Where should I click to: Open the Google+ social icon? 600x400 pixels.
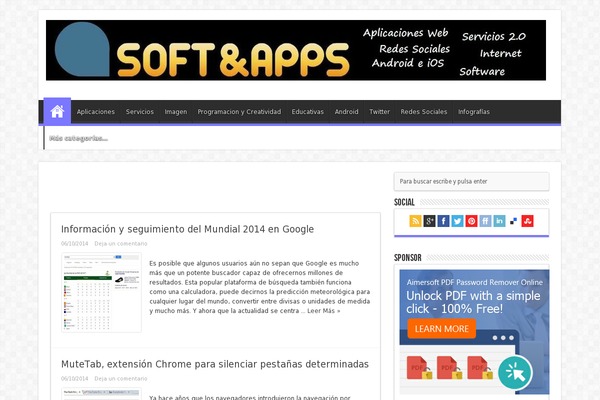click(x=429, y=221)
